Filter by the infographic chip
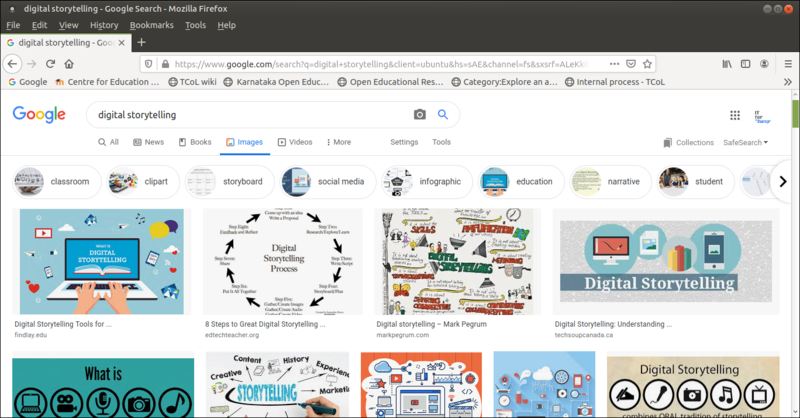 coord(427,181)
